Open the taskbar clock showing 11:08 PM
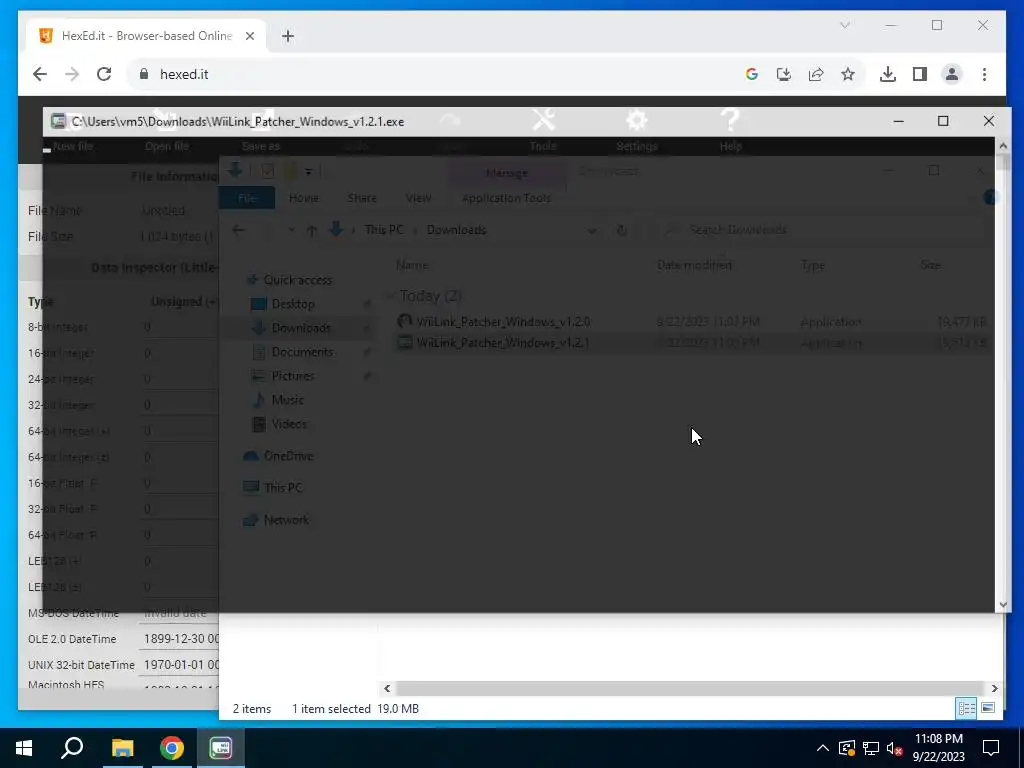The image size is (1024, 768). pos(938,748)
